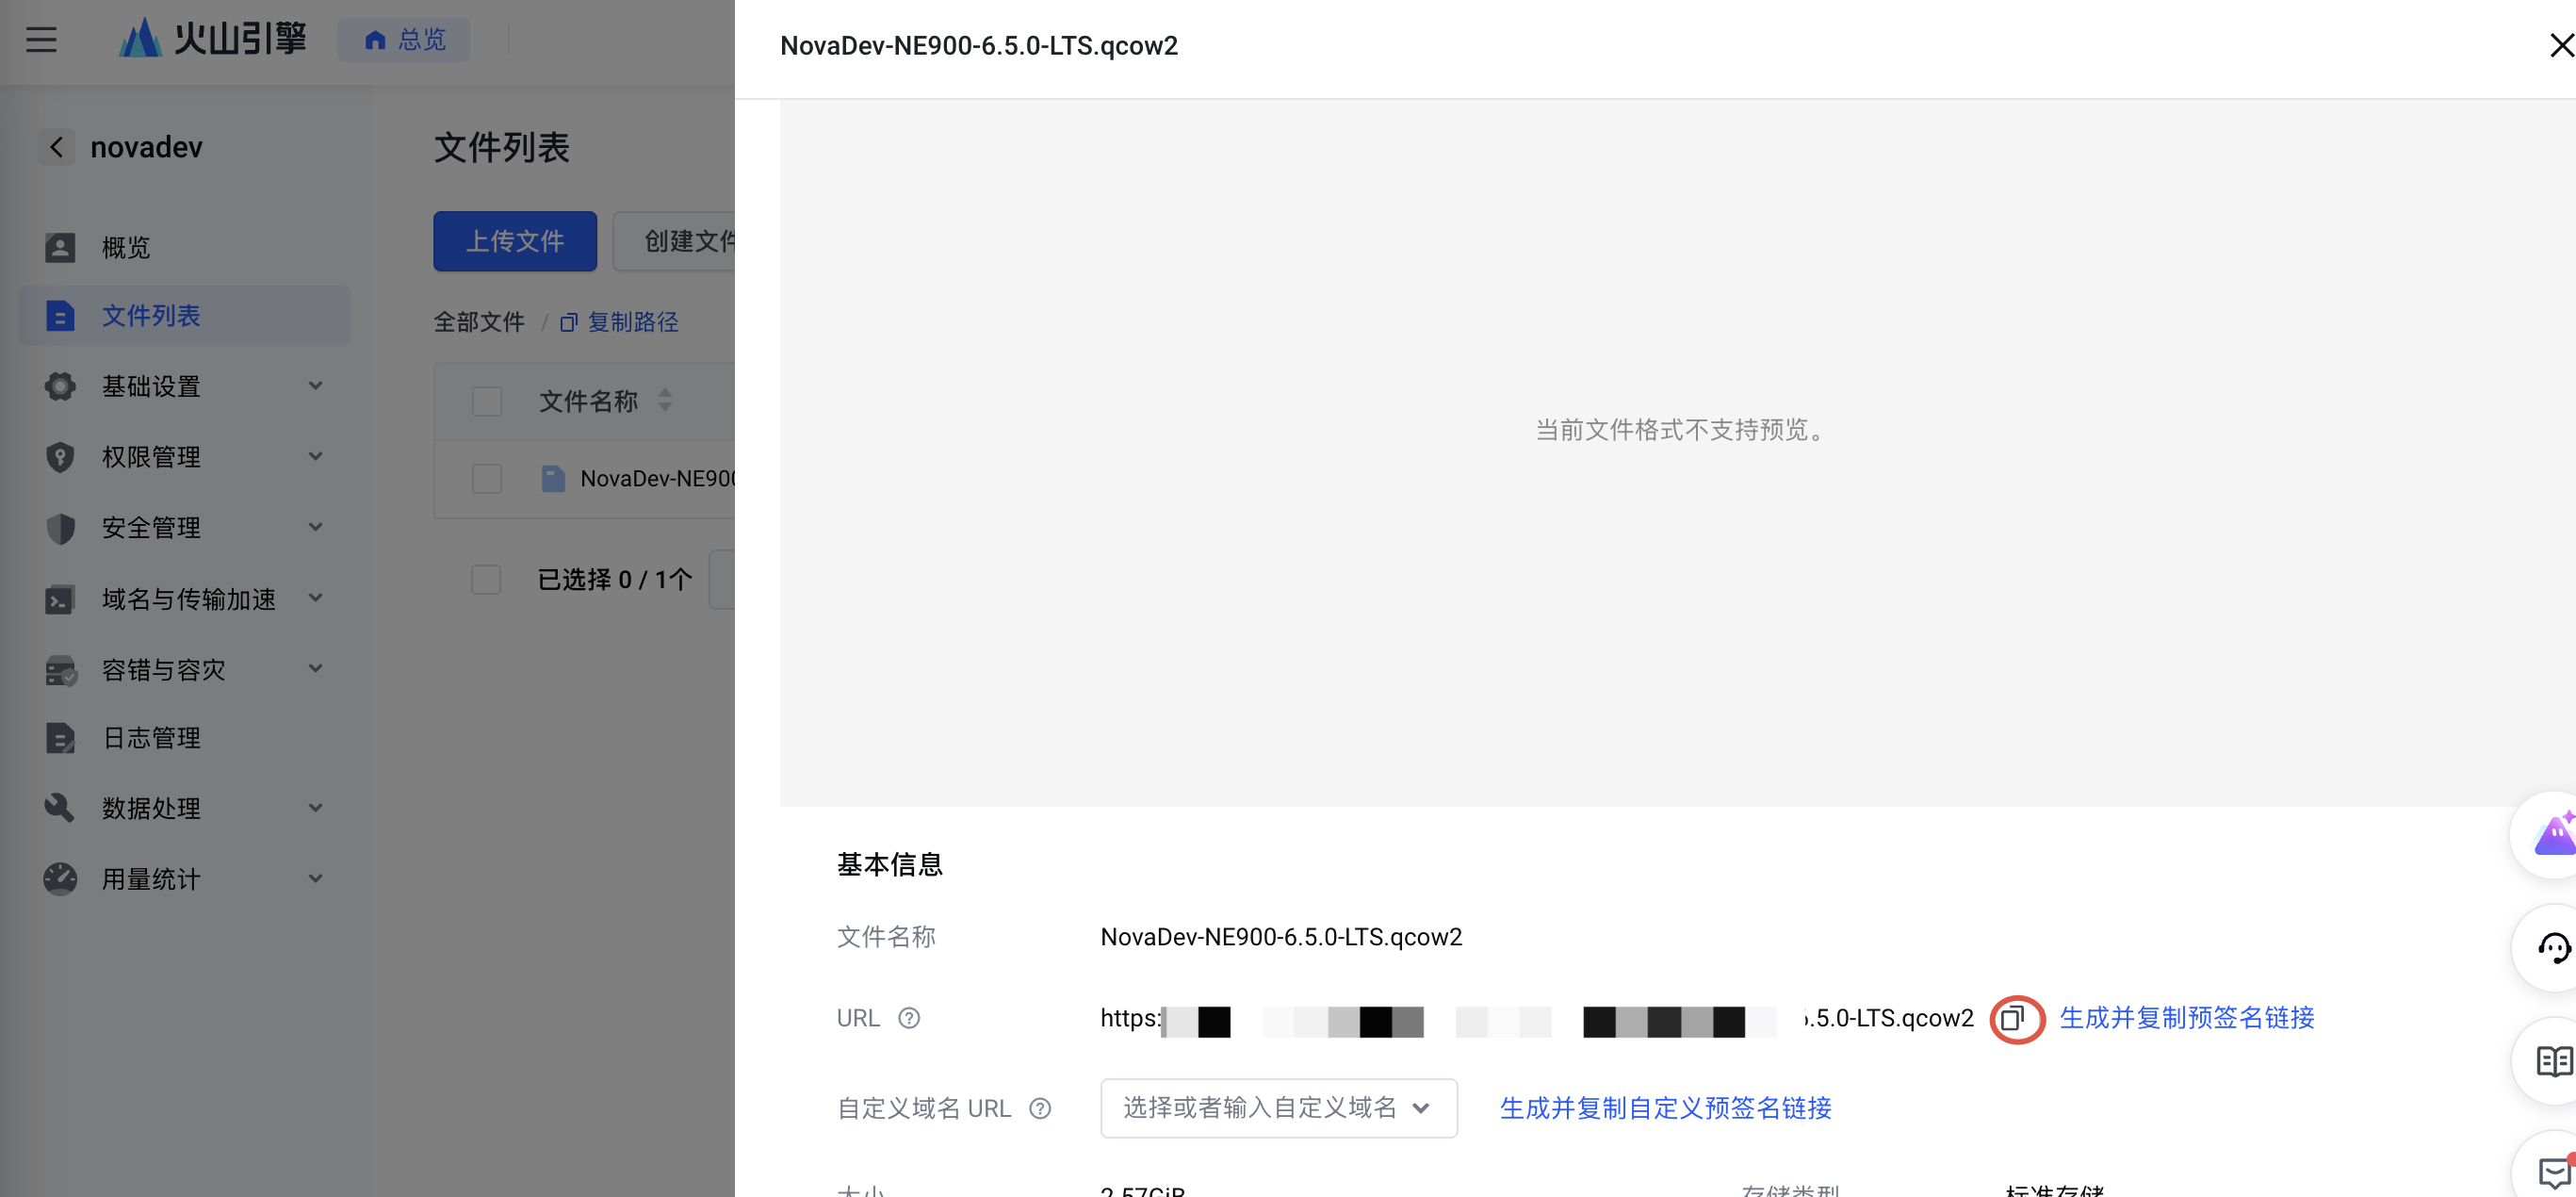Select 用量统计 in the sidebar

click(x=185, y=879)
